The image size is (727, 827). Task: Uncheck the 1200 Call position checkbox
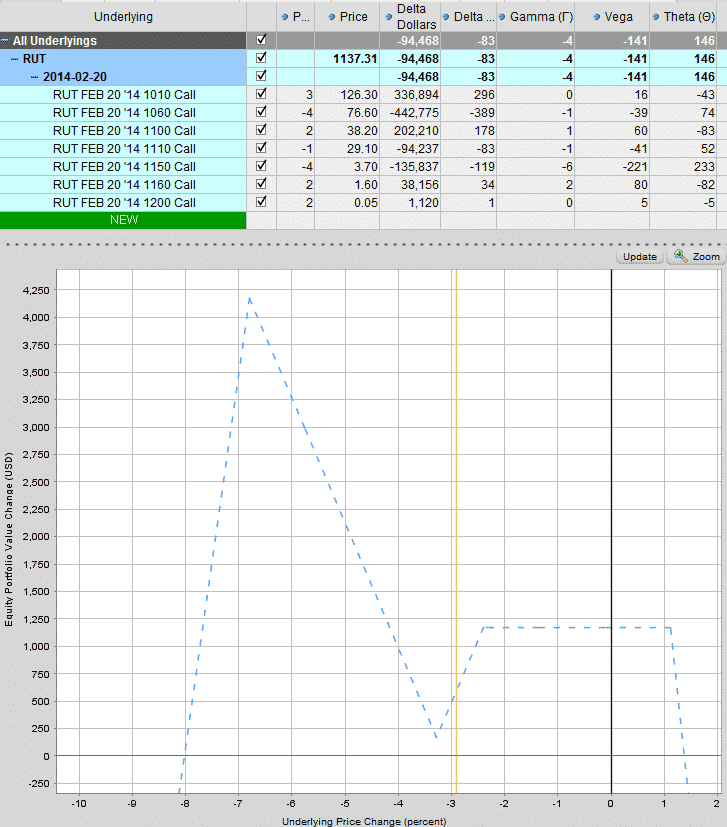coord(261,201)
